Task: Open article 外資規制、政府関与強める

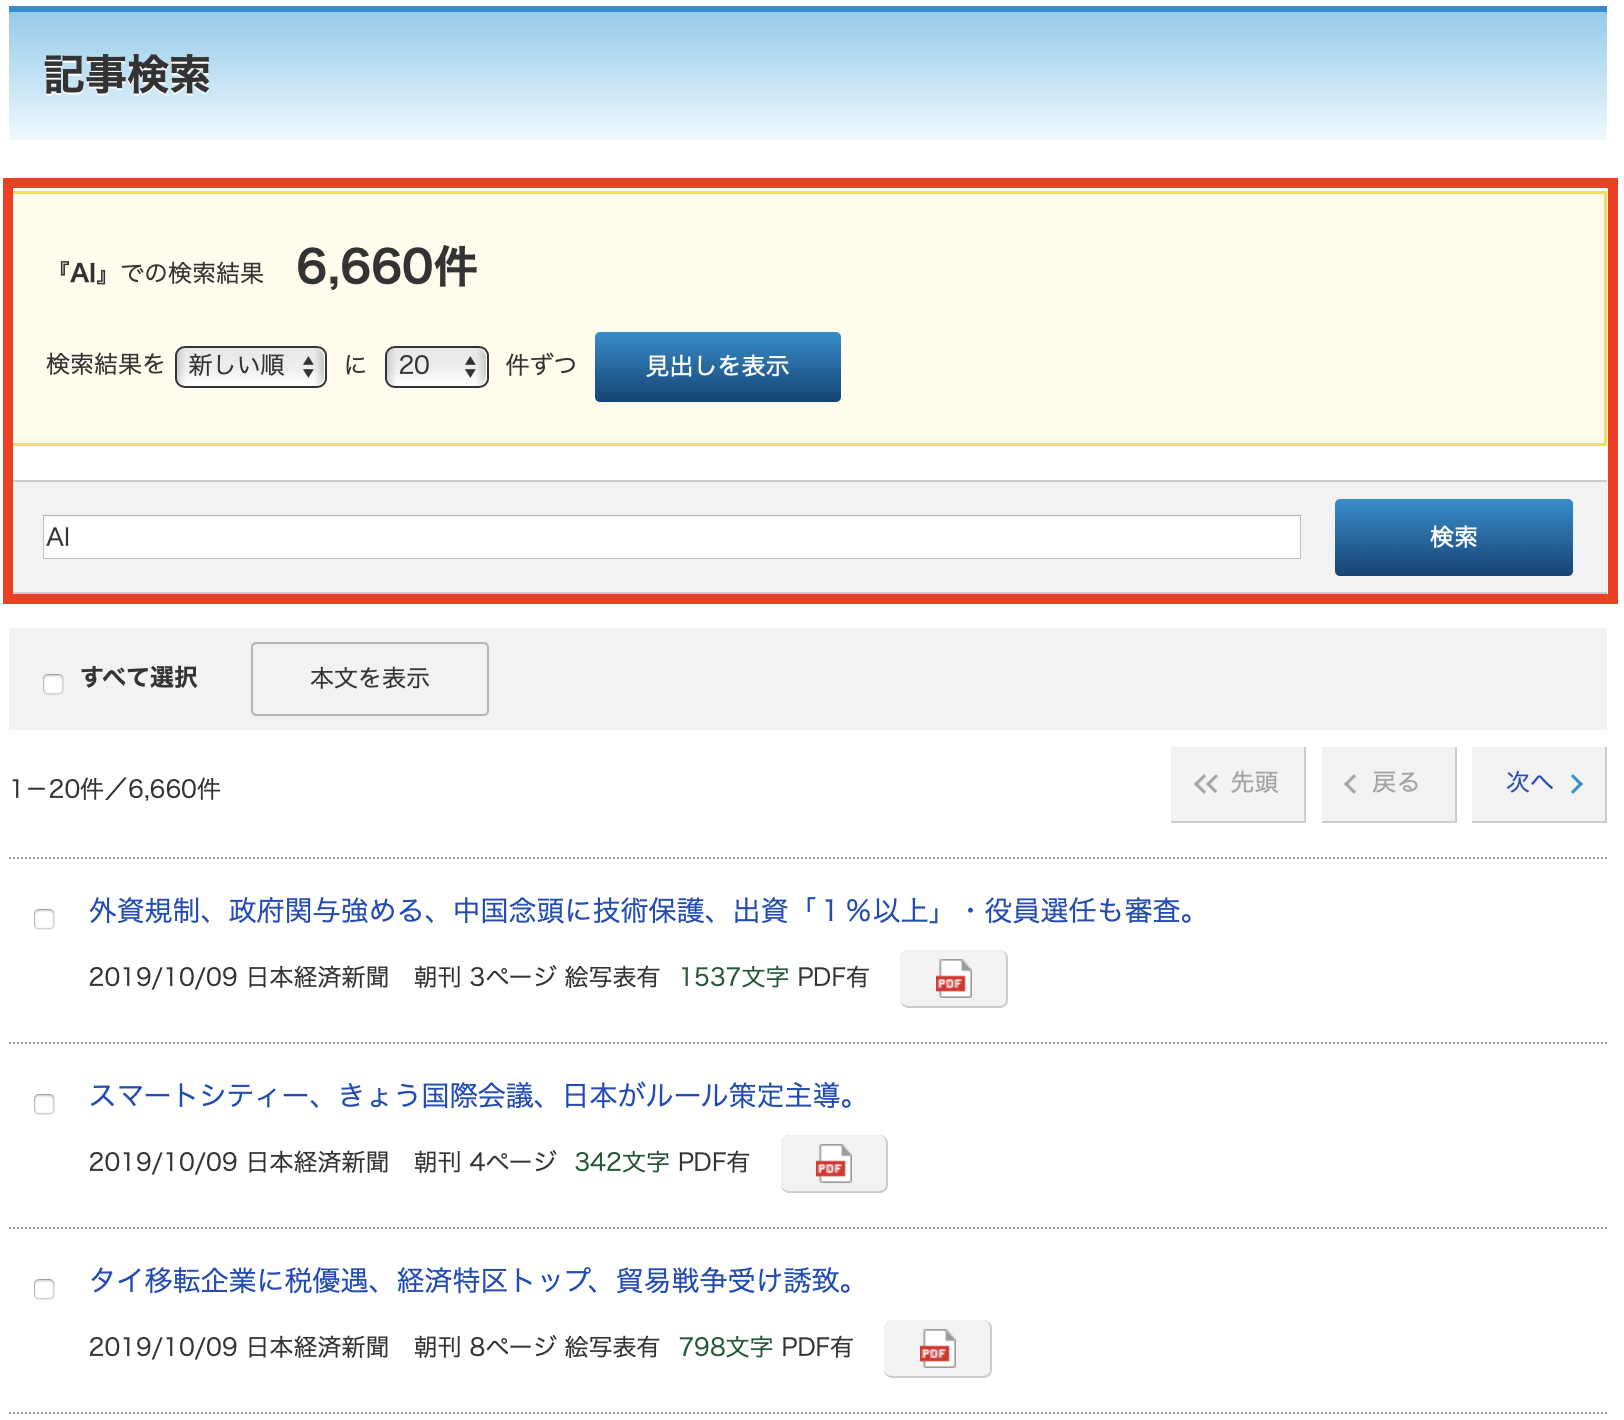Action: (x=643, y=911)
